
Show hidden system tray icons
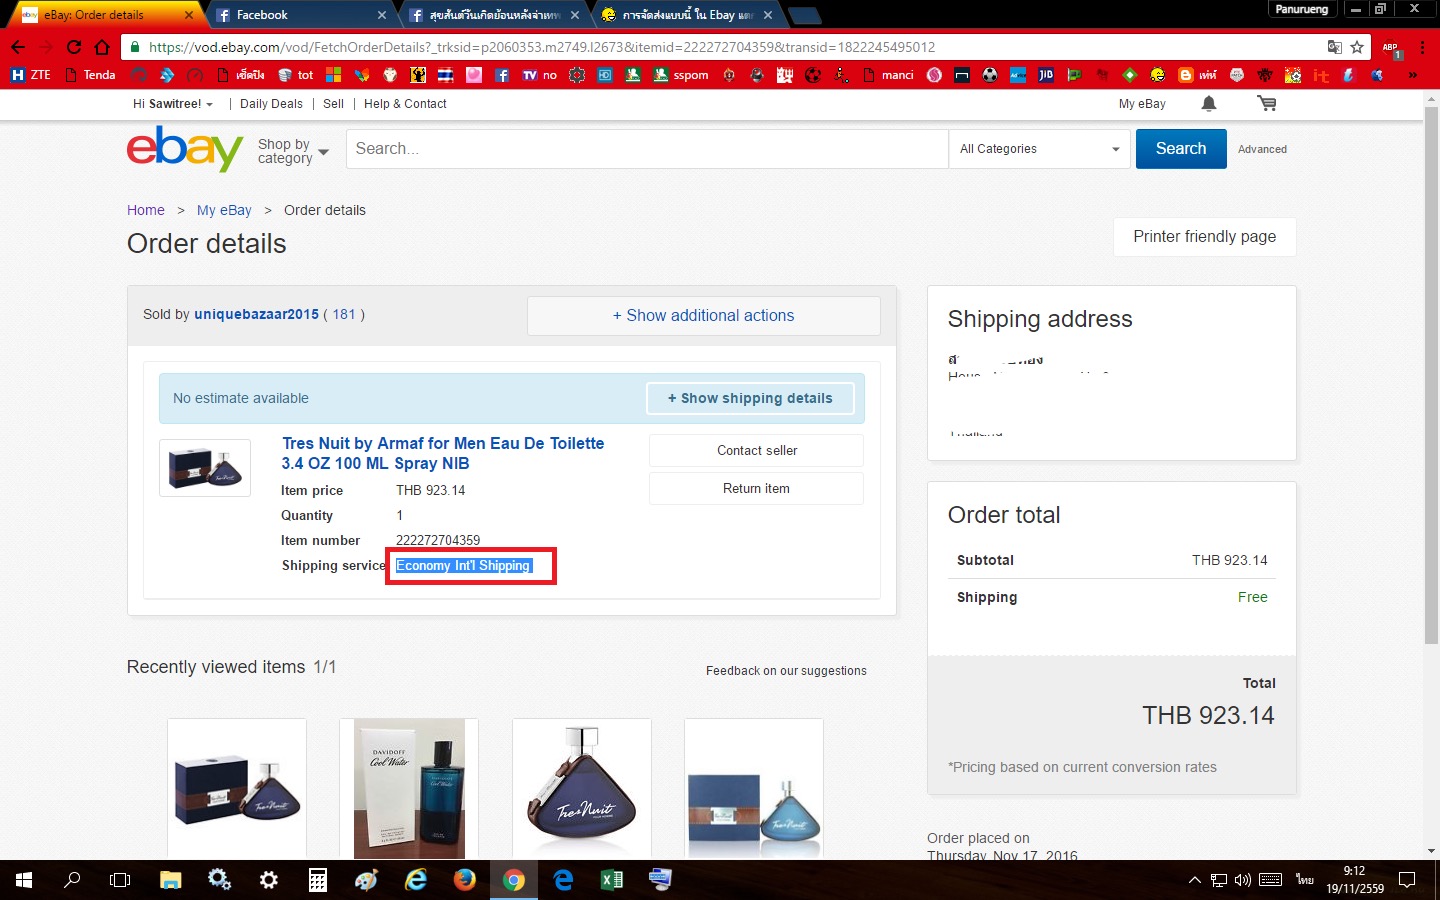coord(1194,880)
